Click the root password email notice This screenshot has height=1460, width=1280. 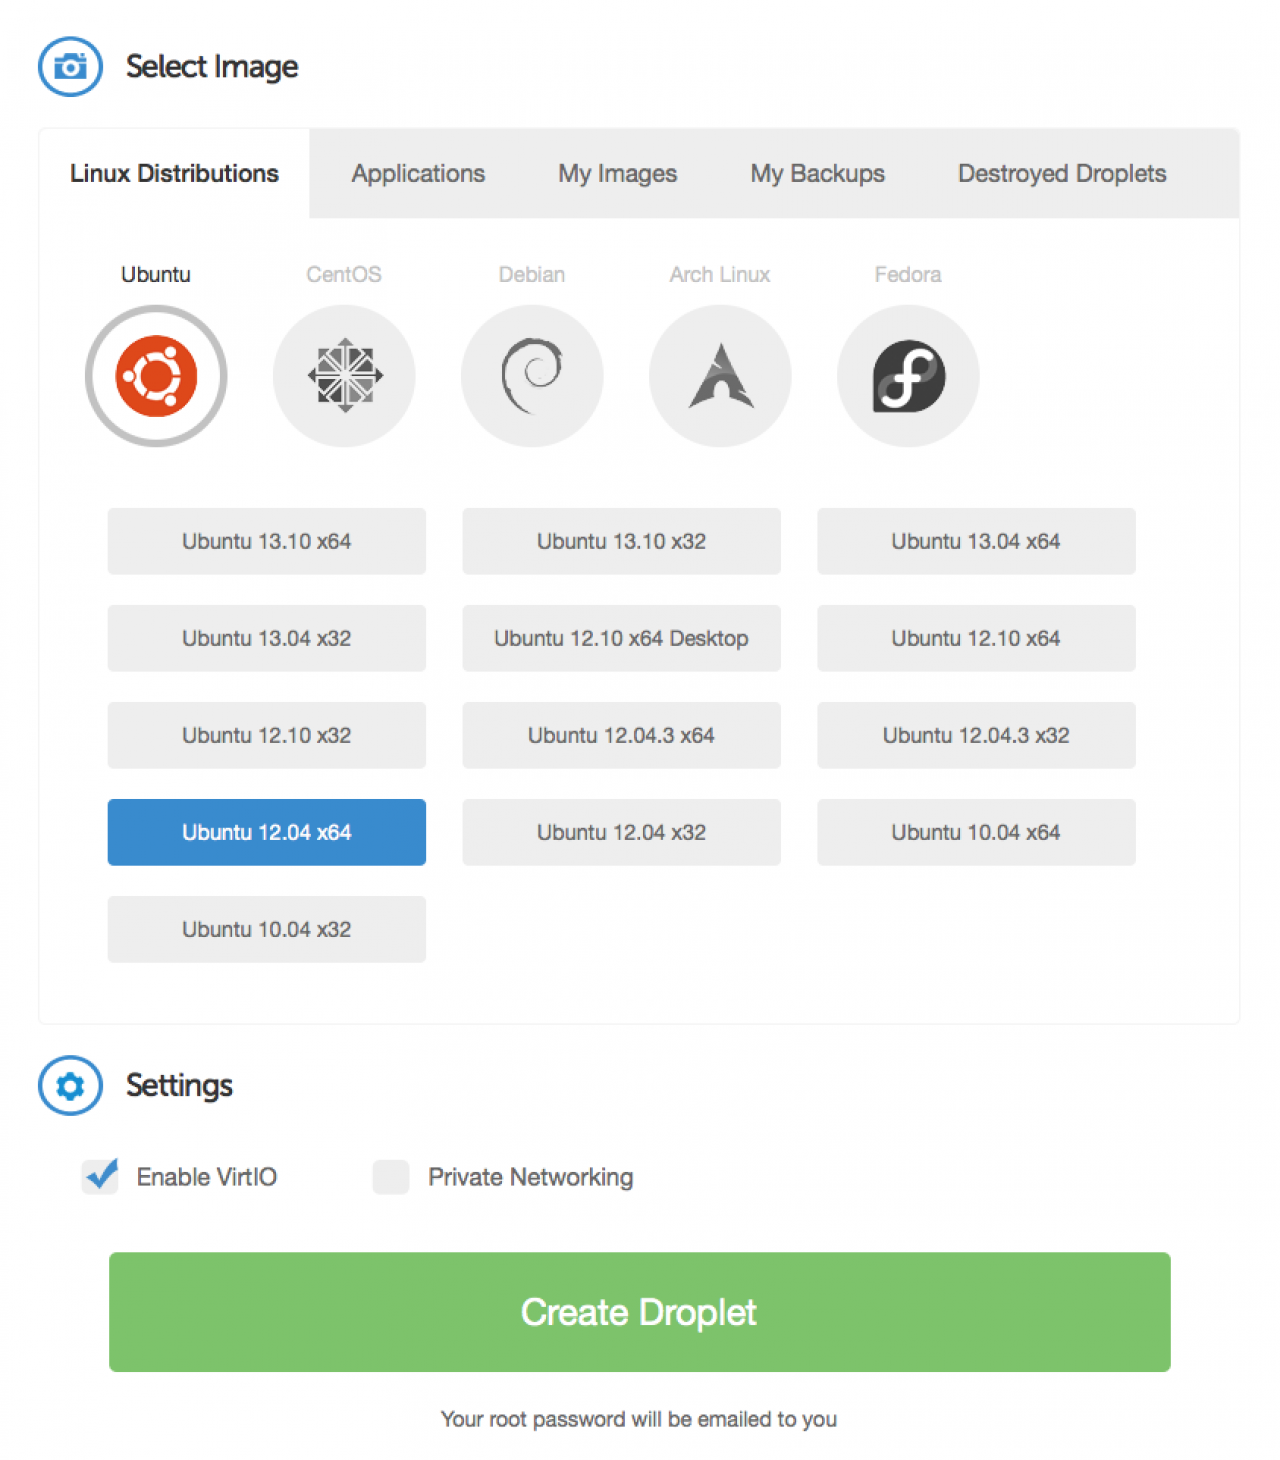click(639, 1419)
